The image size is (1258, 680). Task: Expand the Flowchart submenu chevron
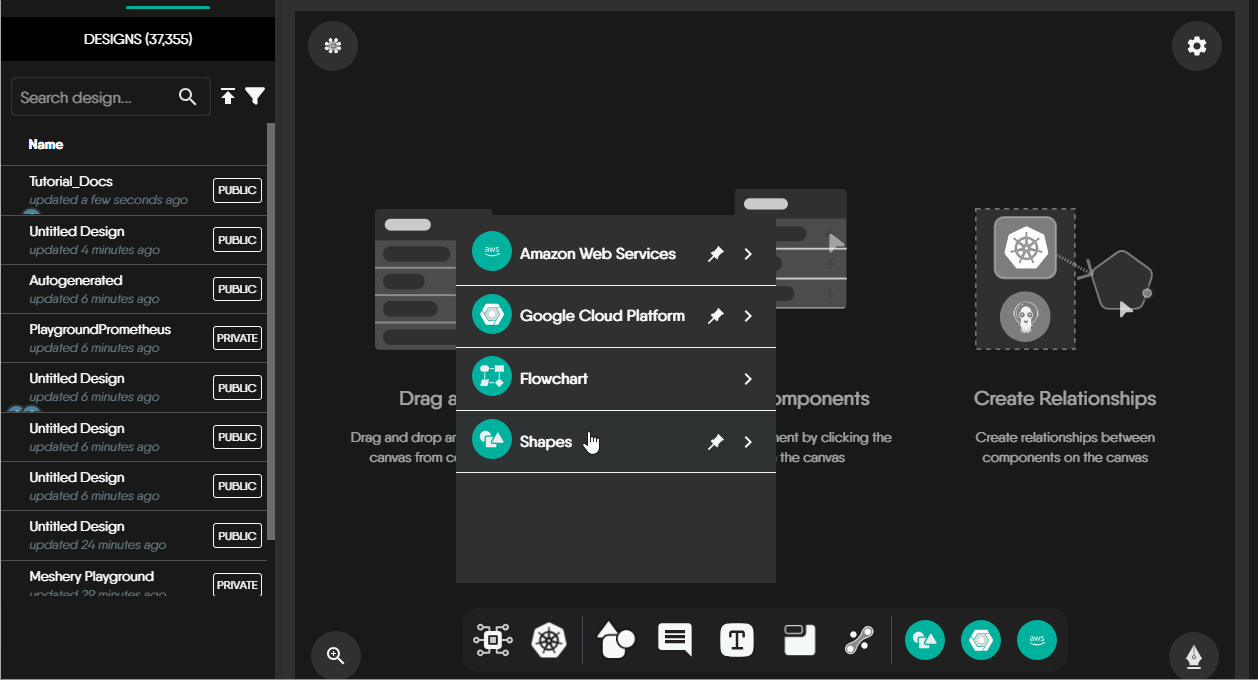pyautogui.click(x=748, y=379)
